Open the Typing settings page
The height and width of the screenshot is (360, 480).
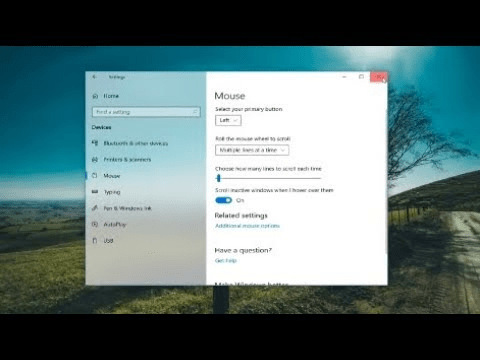click(112, 192)
